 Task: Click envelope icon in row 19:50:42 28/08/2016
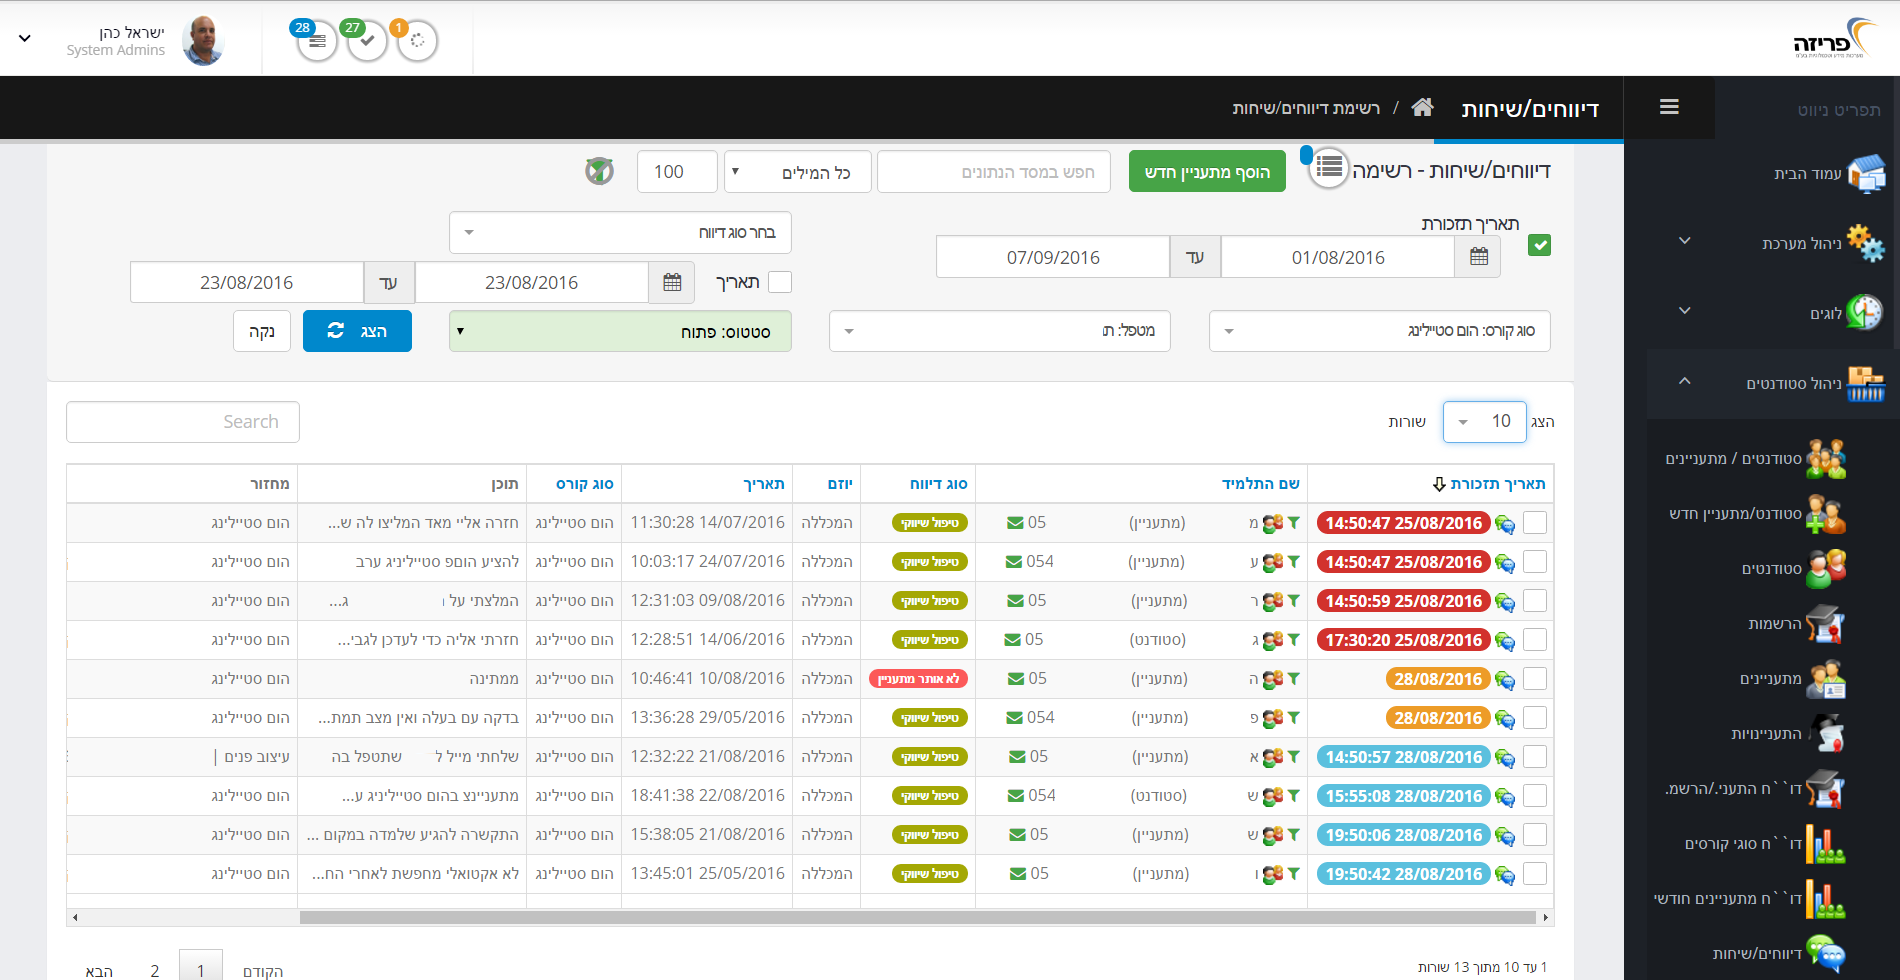coord(1018,874)
